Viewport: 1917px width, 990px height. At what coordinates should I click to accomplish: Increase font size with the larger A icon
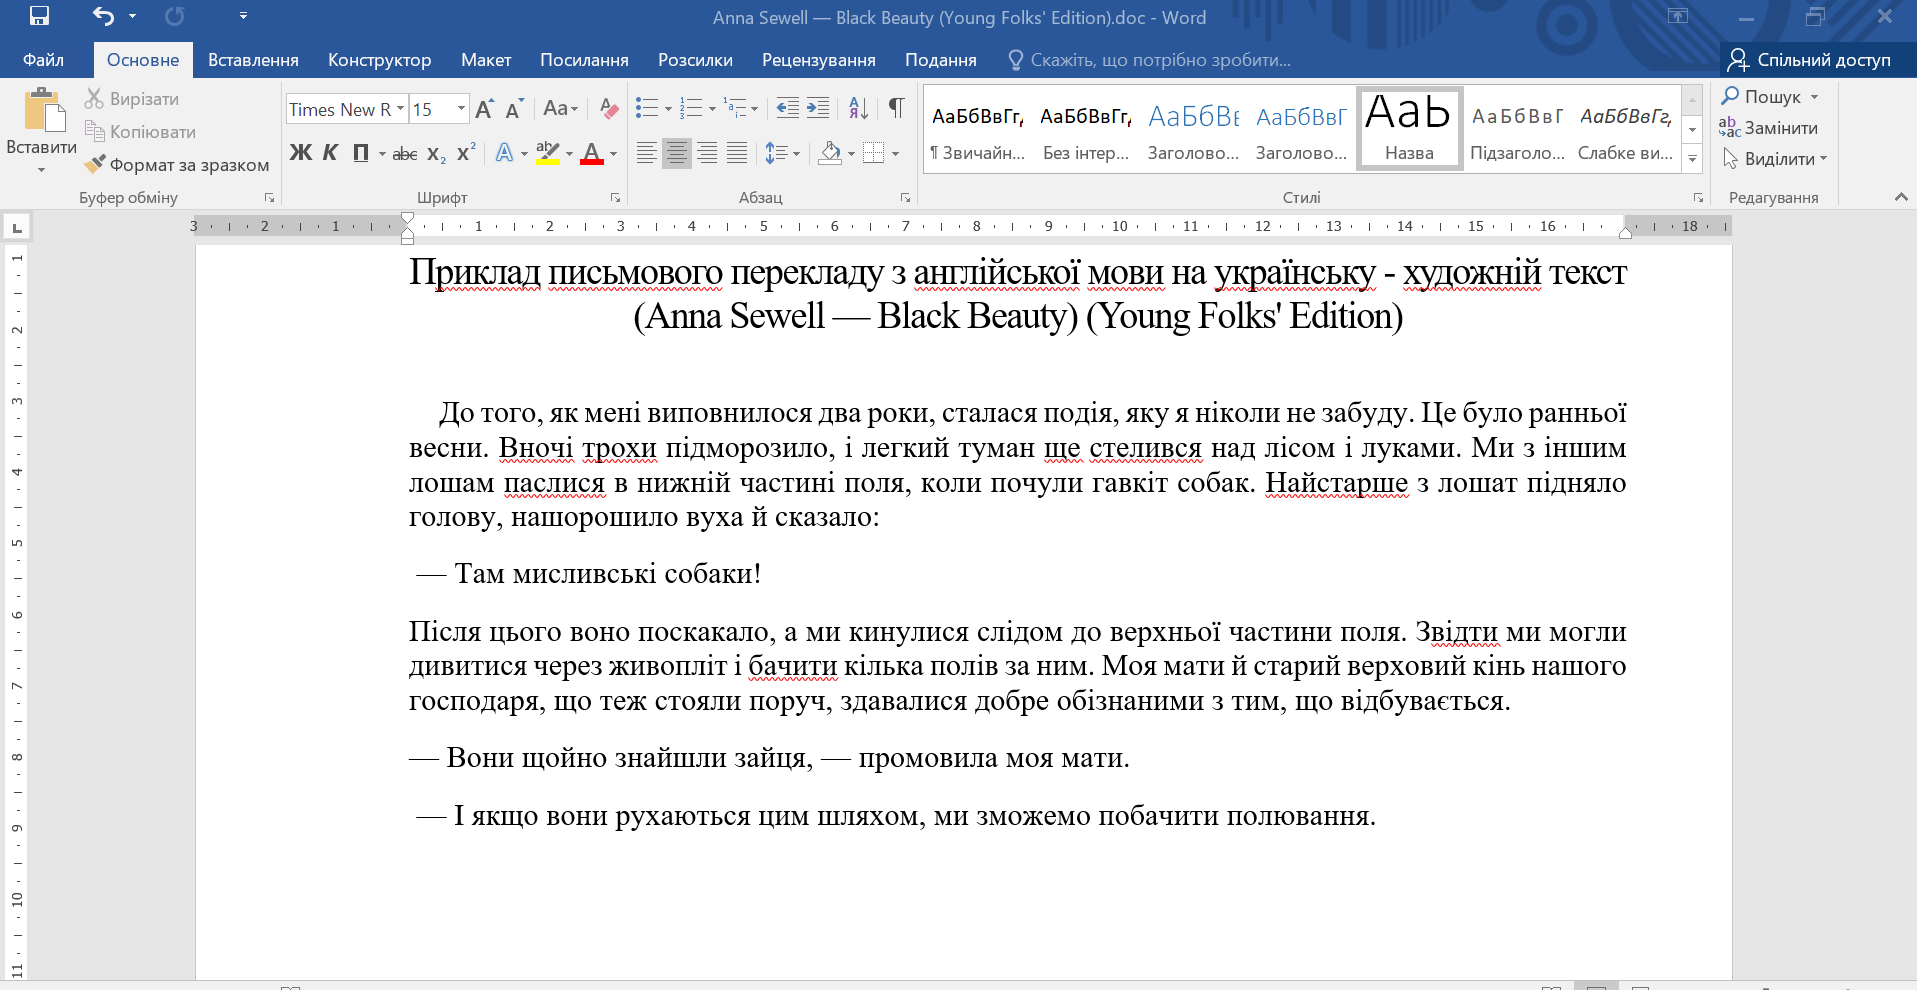coord(485,109)
